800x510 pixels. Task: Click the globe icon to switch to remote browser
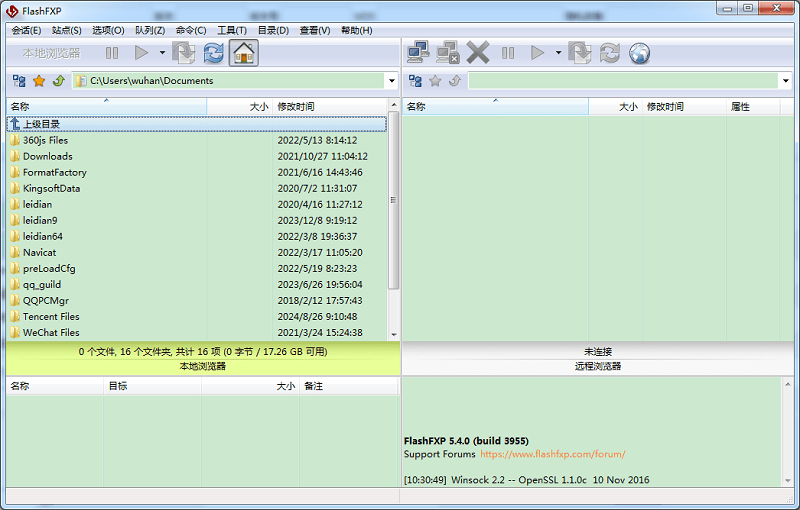(639, 53)
